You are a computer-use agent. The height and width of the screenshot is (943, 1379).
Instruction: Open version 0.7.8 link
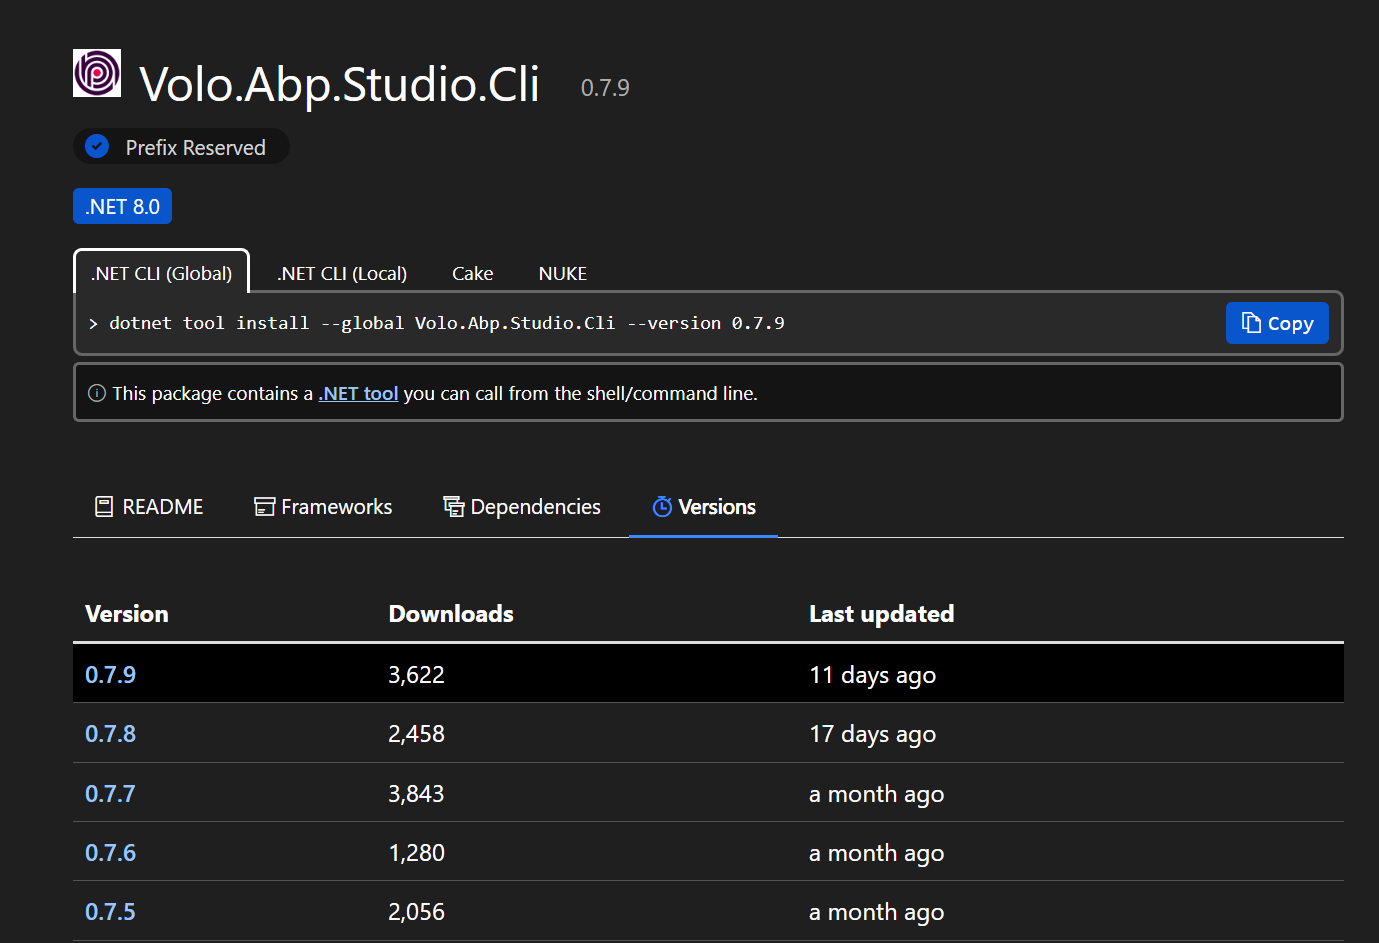(x=110, y=734)
